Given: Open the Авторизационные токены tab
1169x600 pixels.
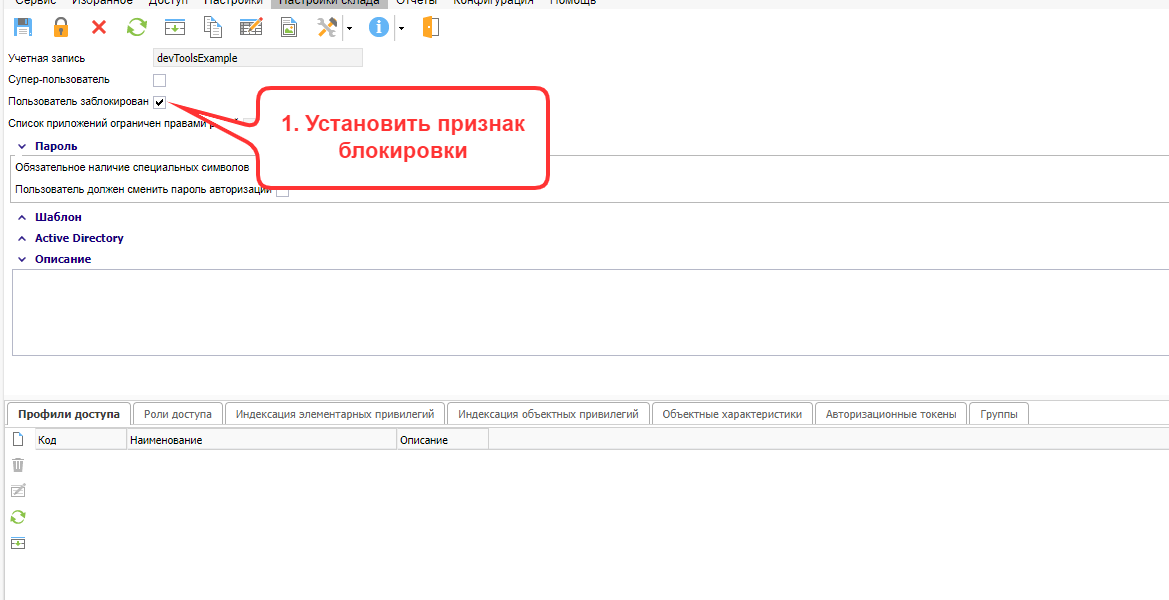Looking at the screenshot, I should click(x=890, y=414).
